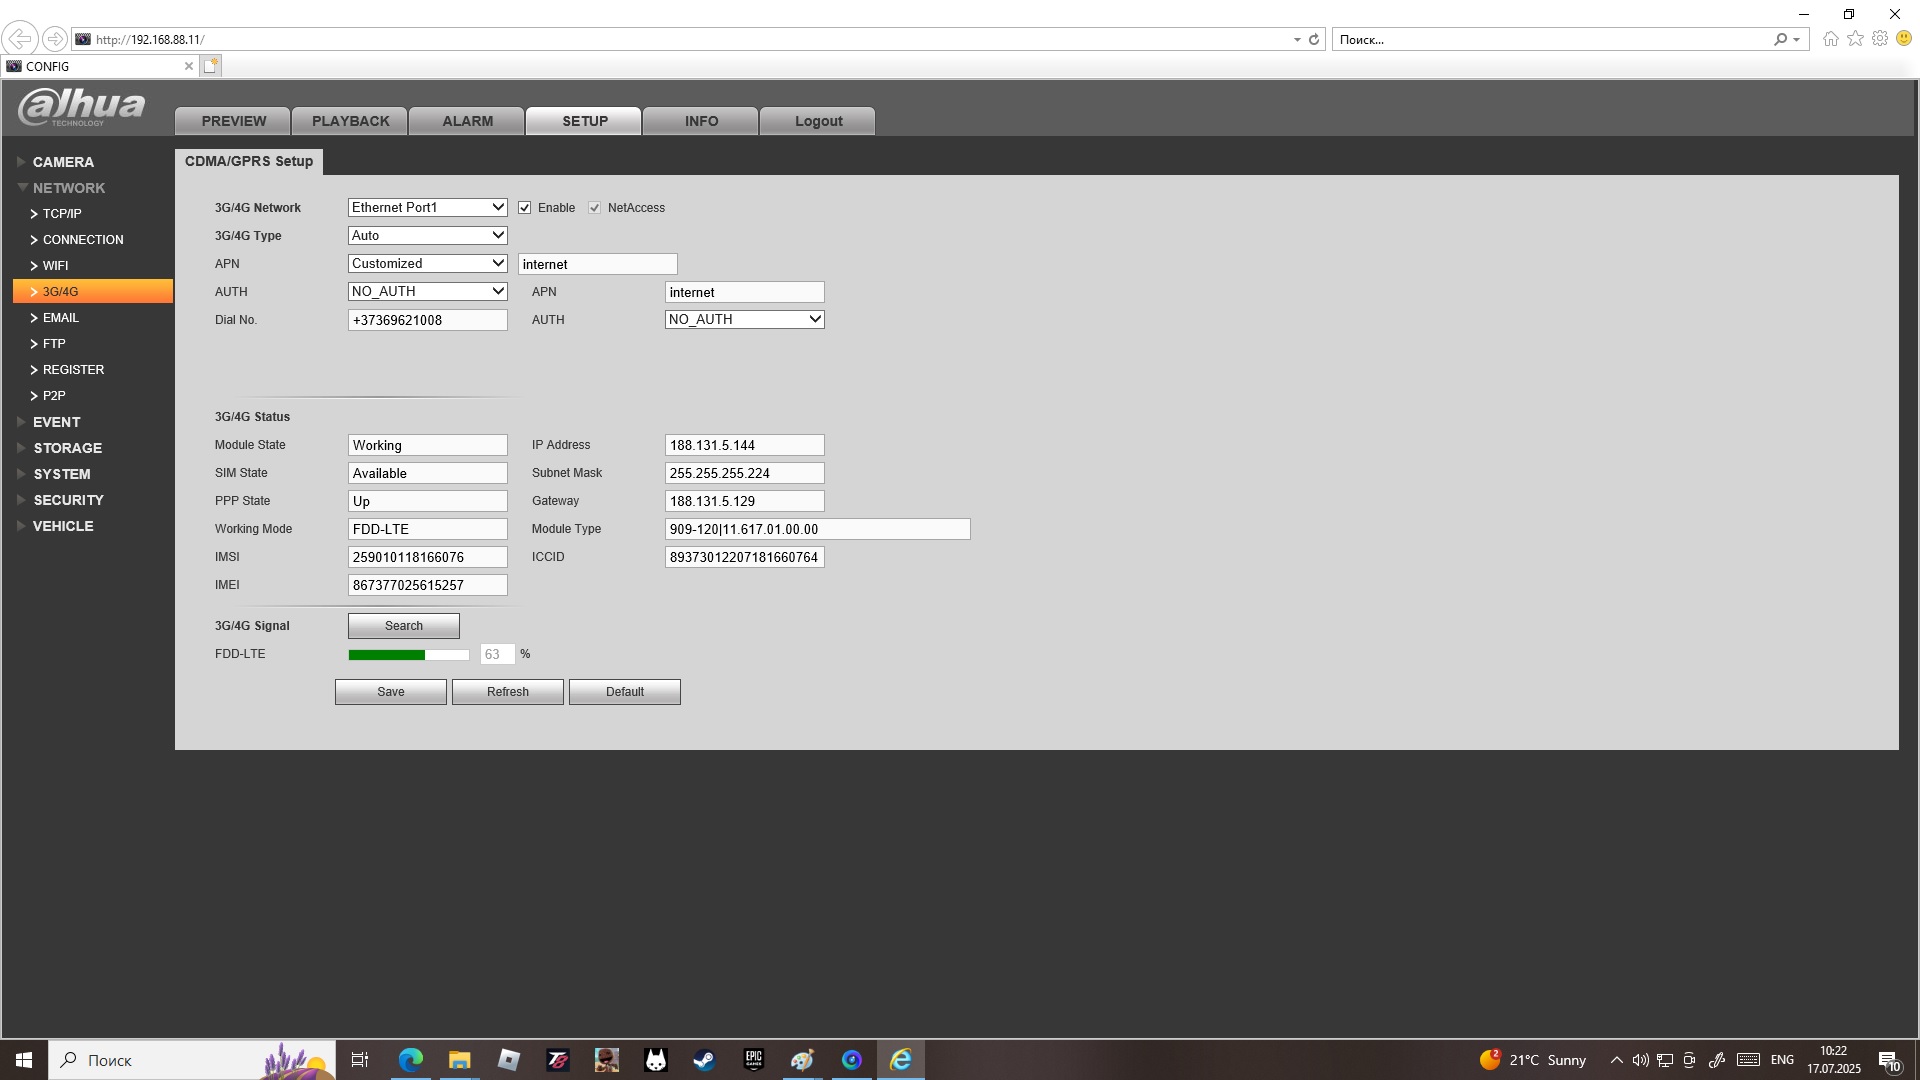The image size is (1920, 1080).
Task: Click the browser back arrow icon
Action: (19, 39)
